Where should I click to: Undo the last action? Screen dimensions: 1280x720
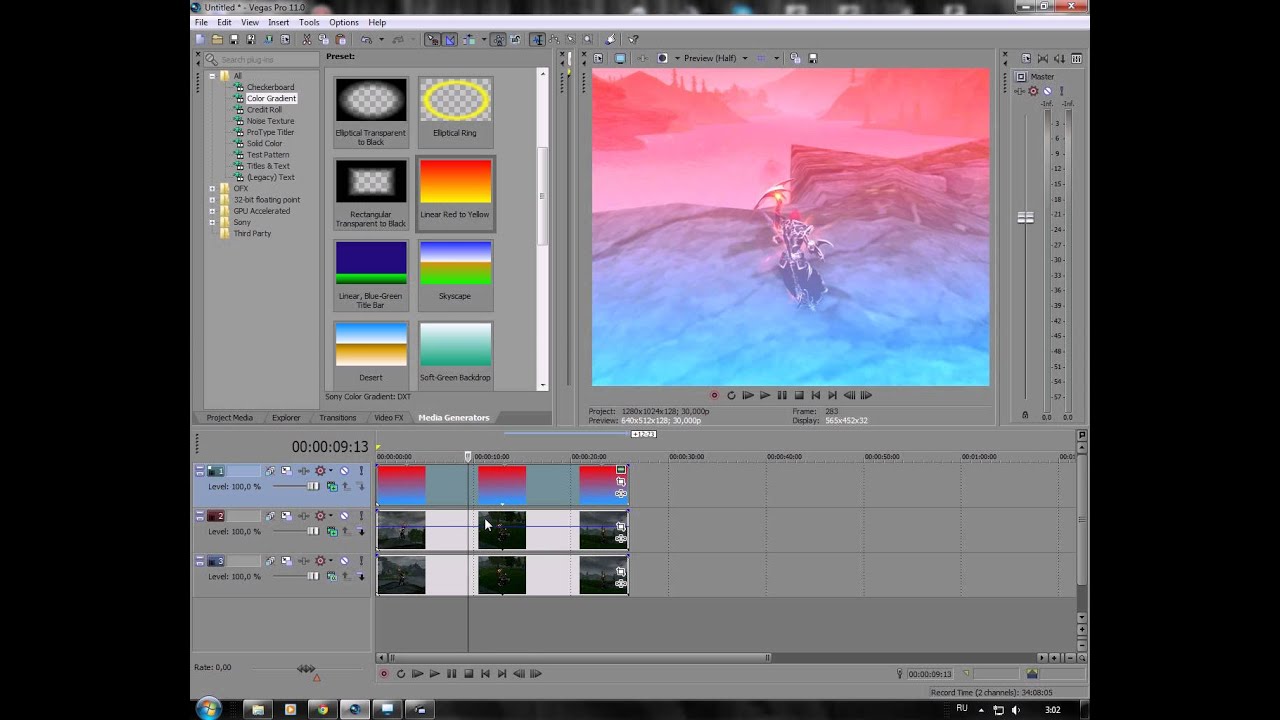[366, 40]
